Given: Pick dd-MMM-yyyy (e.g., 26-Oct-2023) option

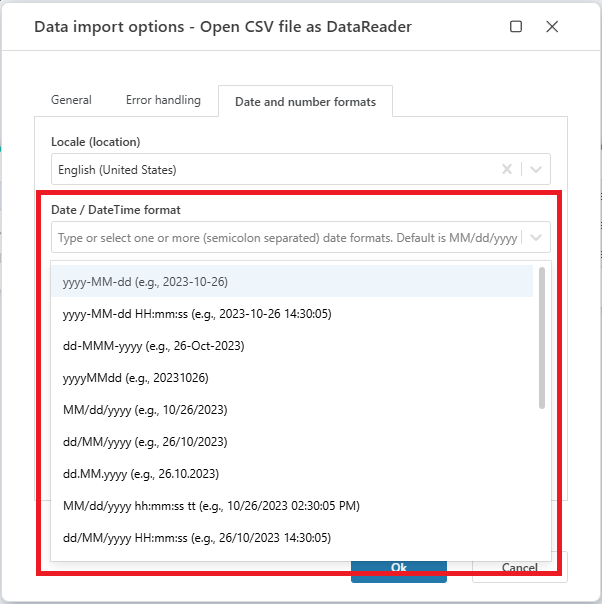Looking at the screenshot, I should click(292, 346).
